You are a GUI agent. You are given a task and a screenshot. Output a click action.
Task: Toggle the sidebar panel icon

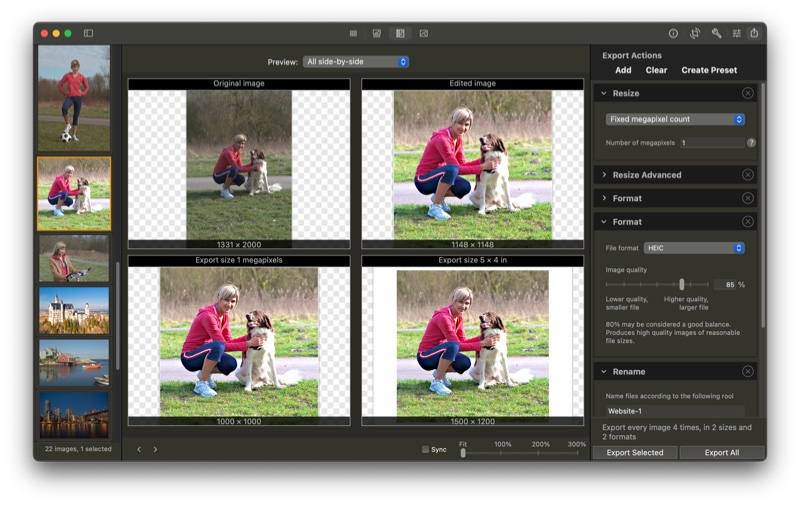(x=88, y=33)
